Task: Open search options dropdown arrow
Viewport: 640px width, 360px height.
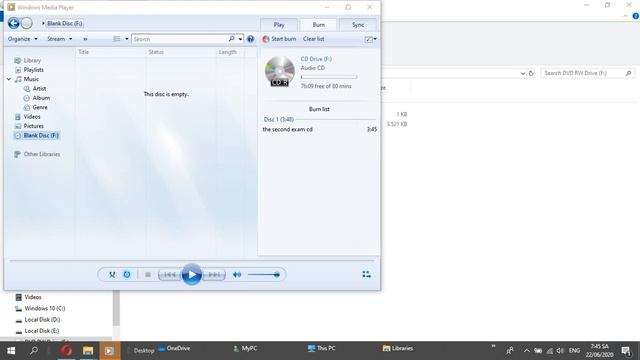Action: tap(240, 39)
